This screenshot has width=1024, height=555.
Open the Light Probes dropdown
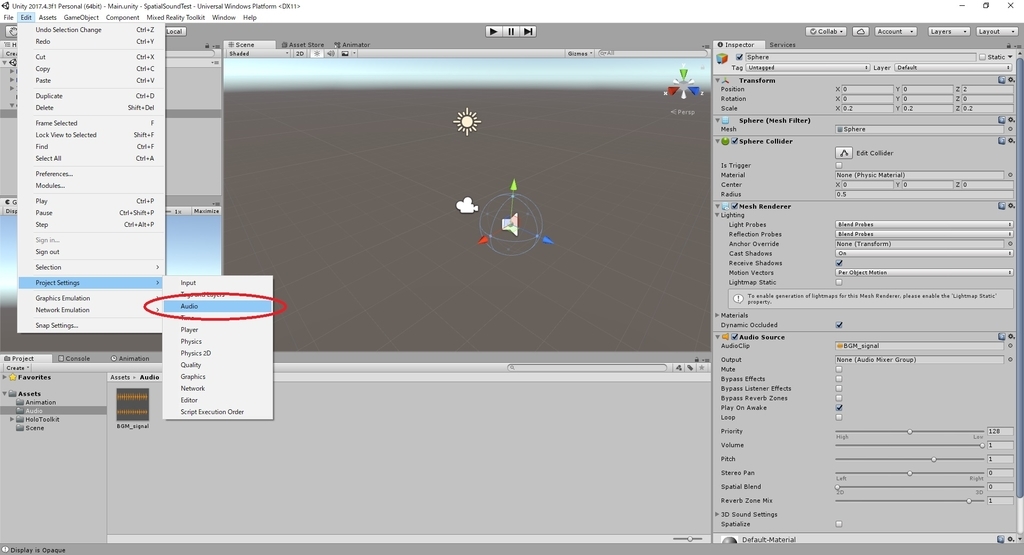click(924, 225)
